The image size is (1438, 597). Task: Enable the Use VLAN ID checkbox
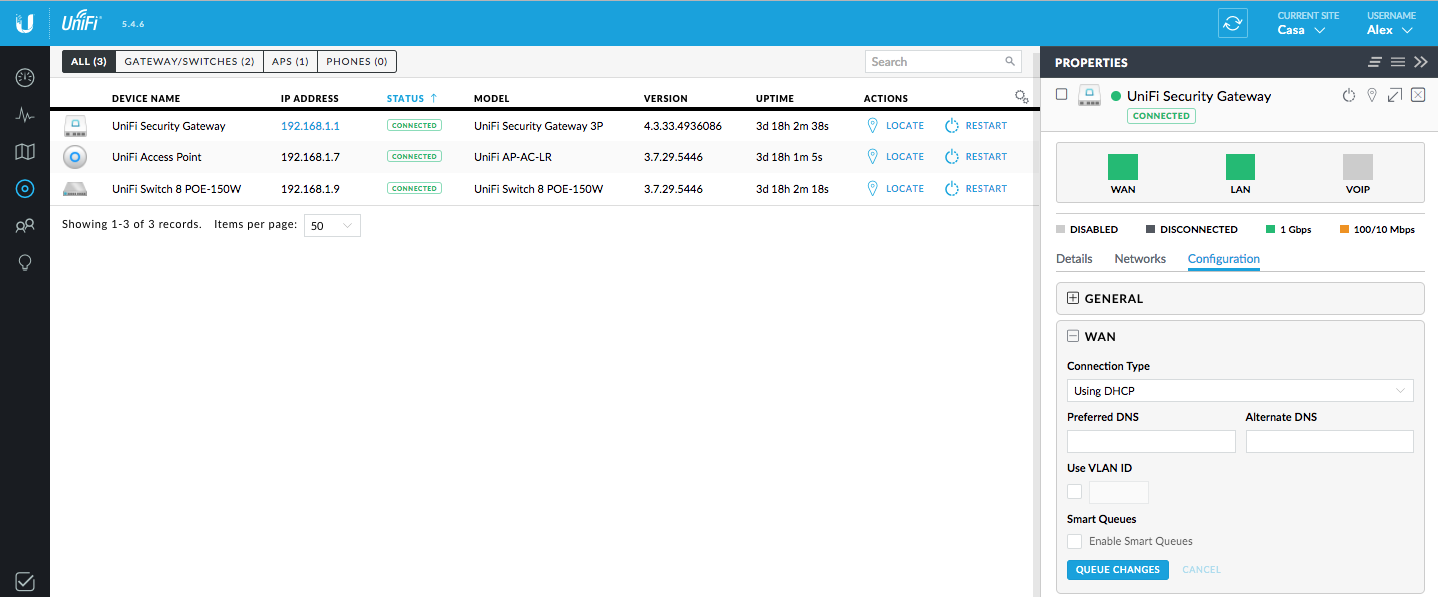pyautogui.click(x=1074, y=491)
